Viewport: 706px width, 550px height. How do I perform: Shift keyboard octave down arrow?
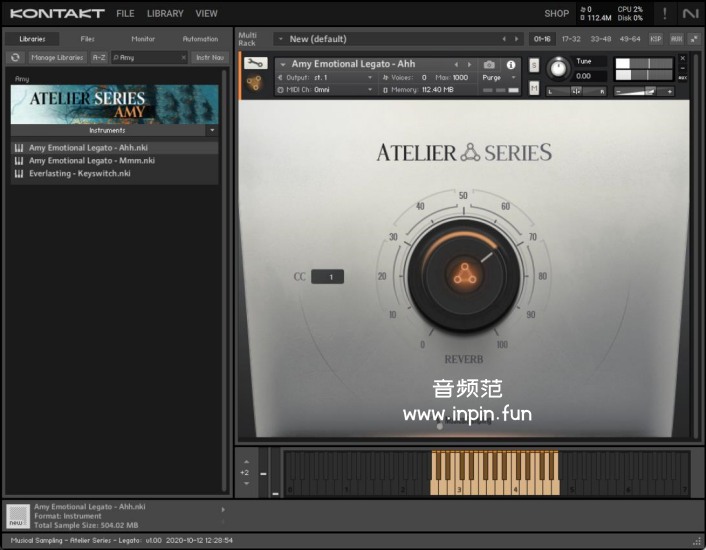(x=246, y=483)
